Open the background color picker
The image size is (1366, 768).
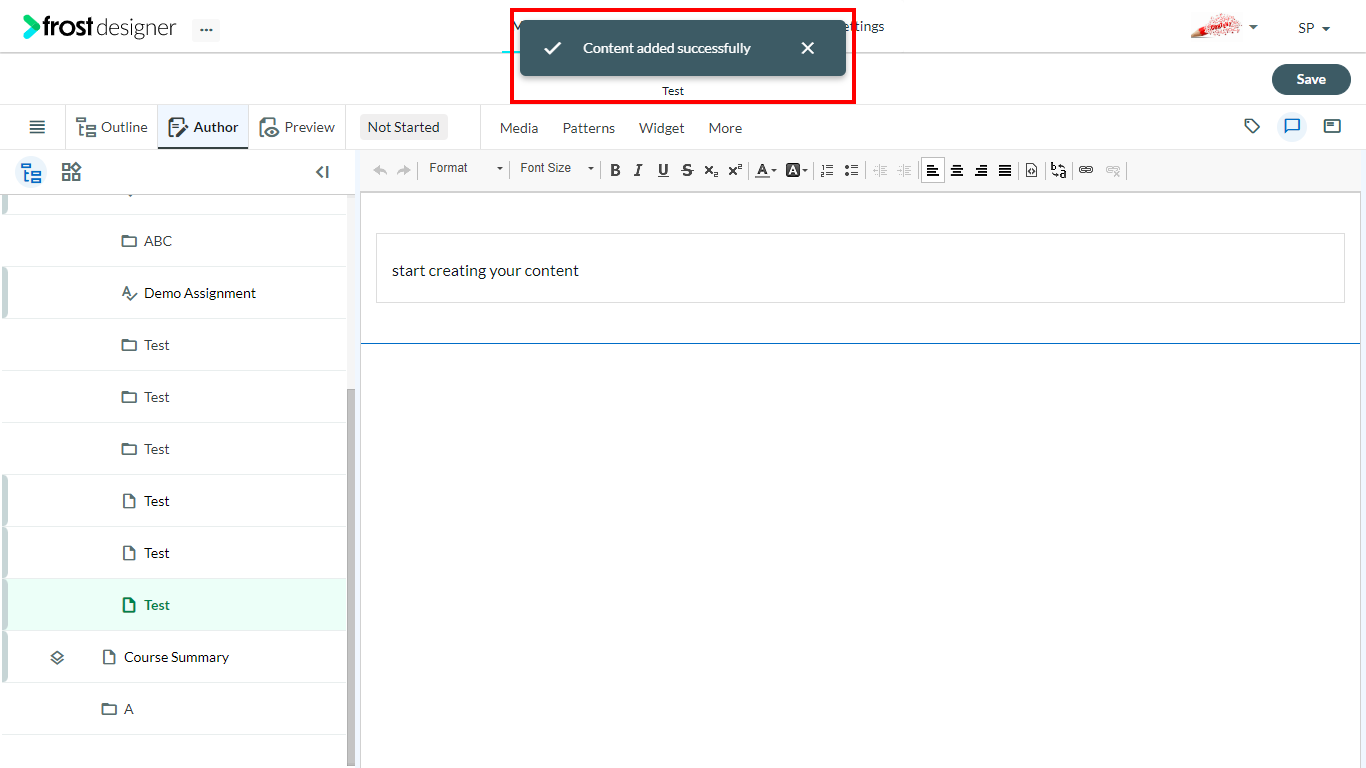(x=796, y=170)
